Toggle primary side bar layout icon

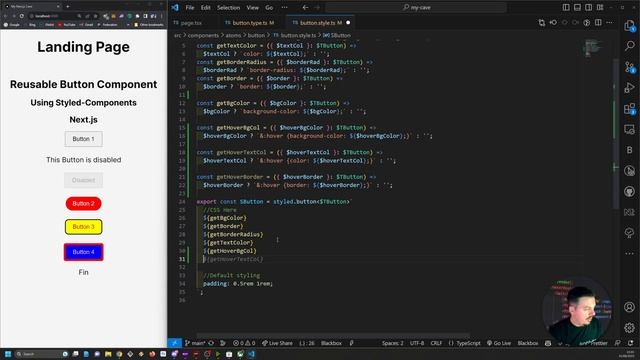(566, 7)
